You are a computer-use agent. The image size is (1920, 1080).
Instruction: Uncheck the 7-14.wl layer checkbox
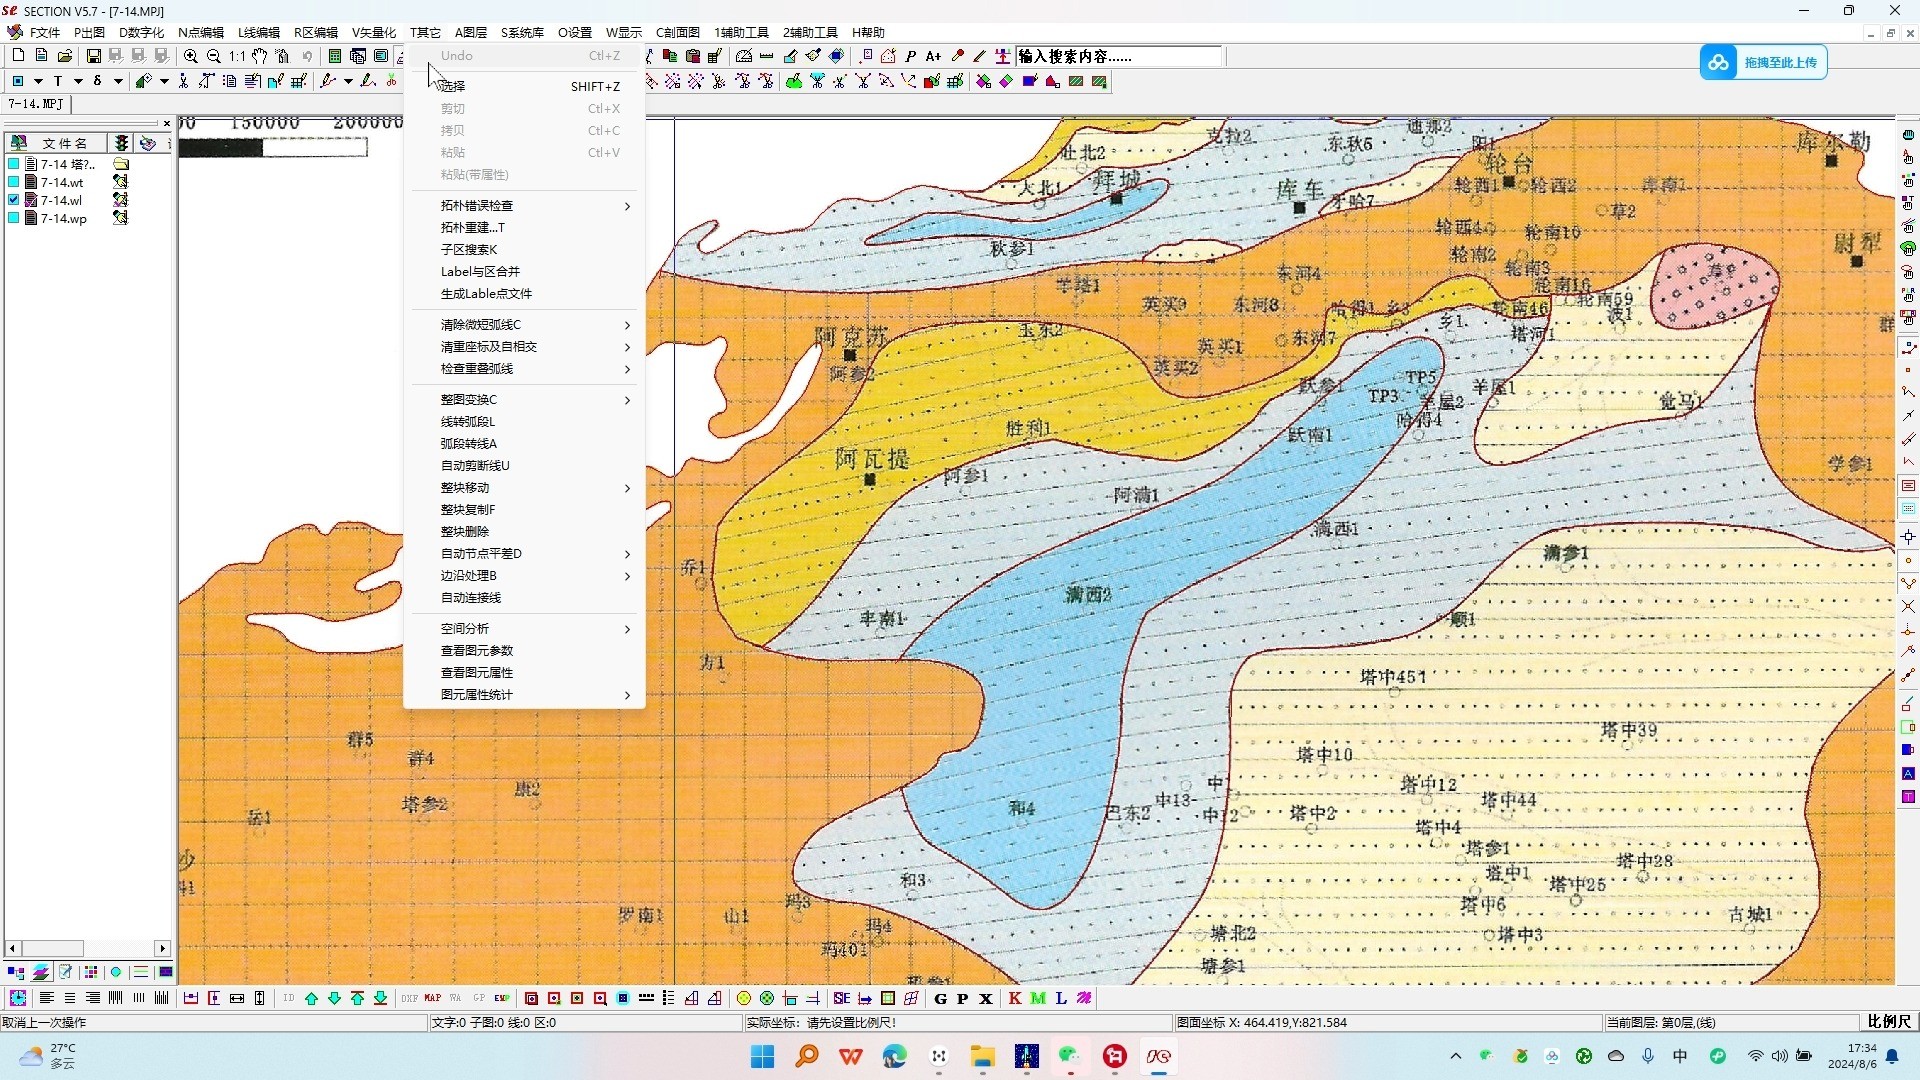coord(13,200)
